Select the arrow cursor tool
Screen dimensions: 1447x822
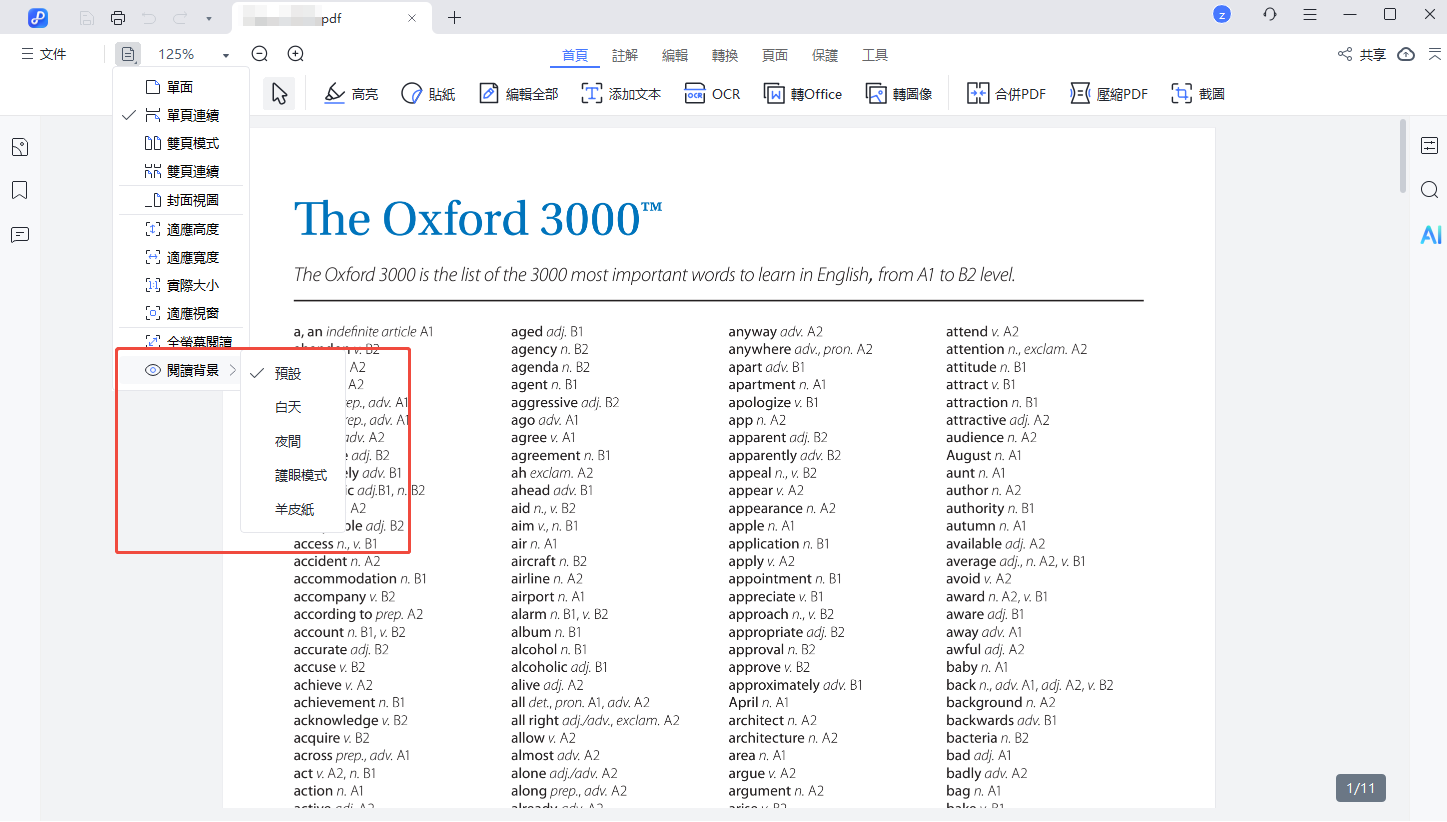point(279,94)
